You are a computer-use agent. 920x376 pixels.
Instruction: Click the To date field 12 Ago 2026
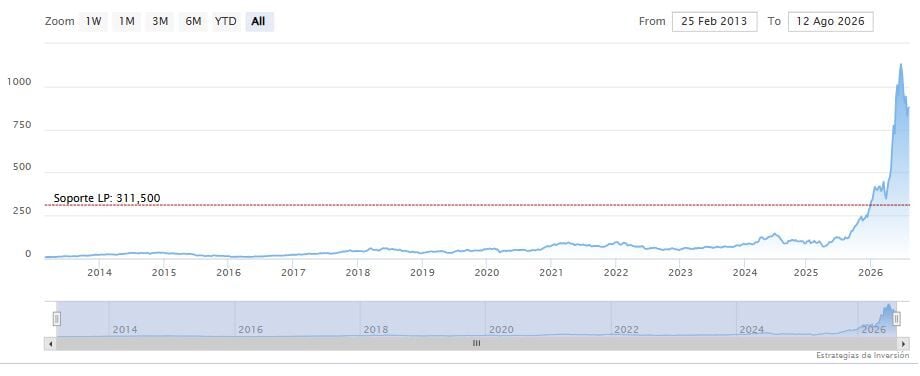pos(831,22)
